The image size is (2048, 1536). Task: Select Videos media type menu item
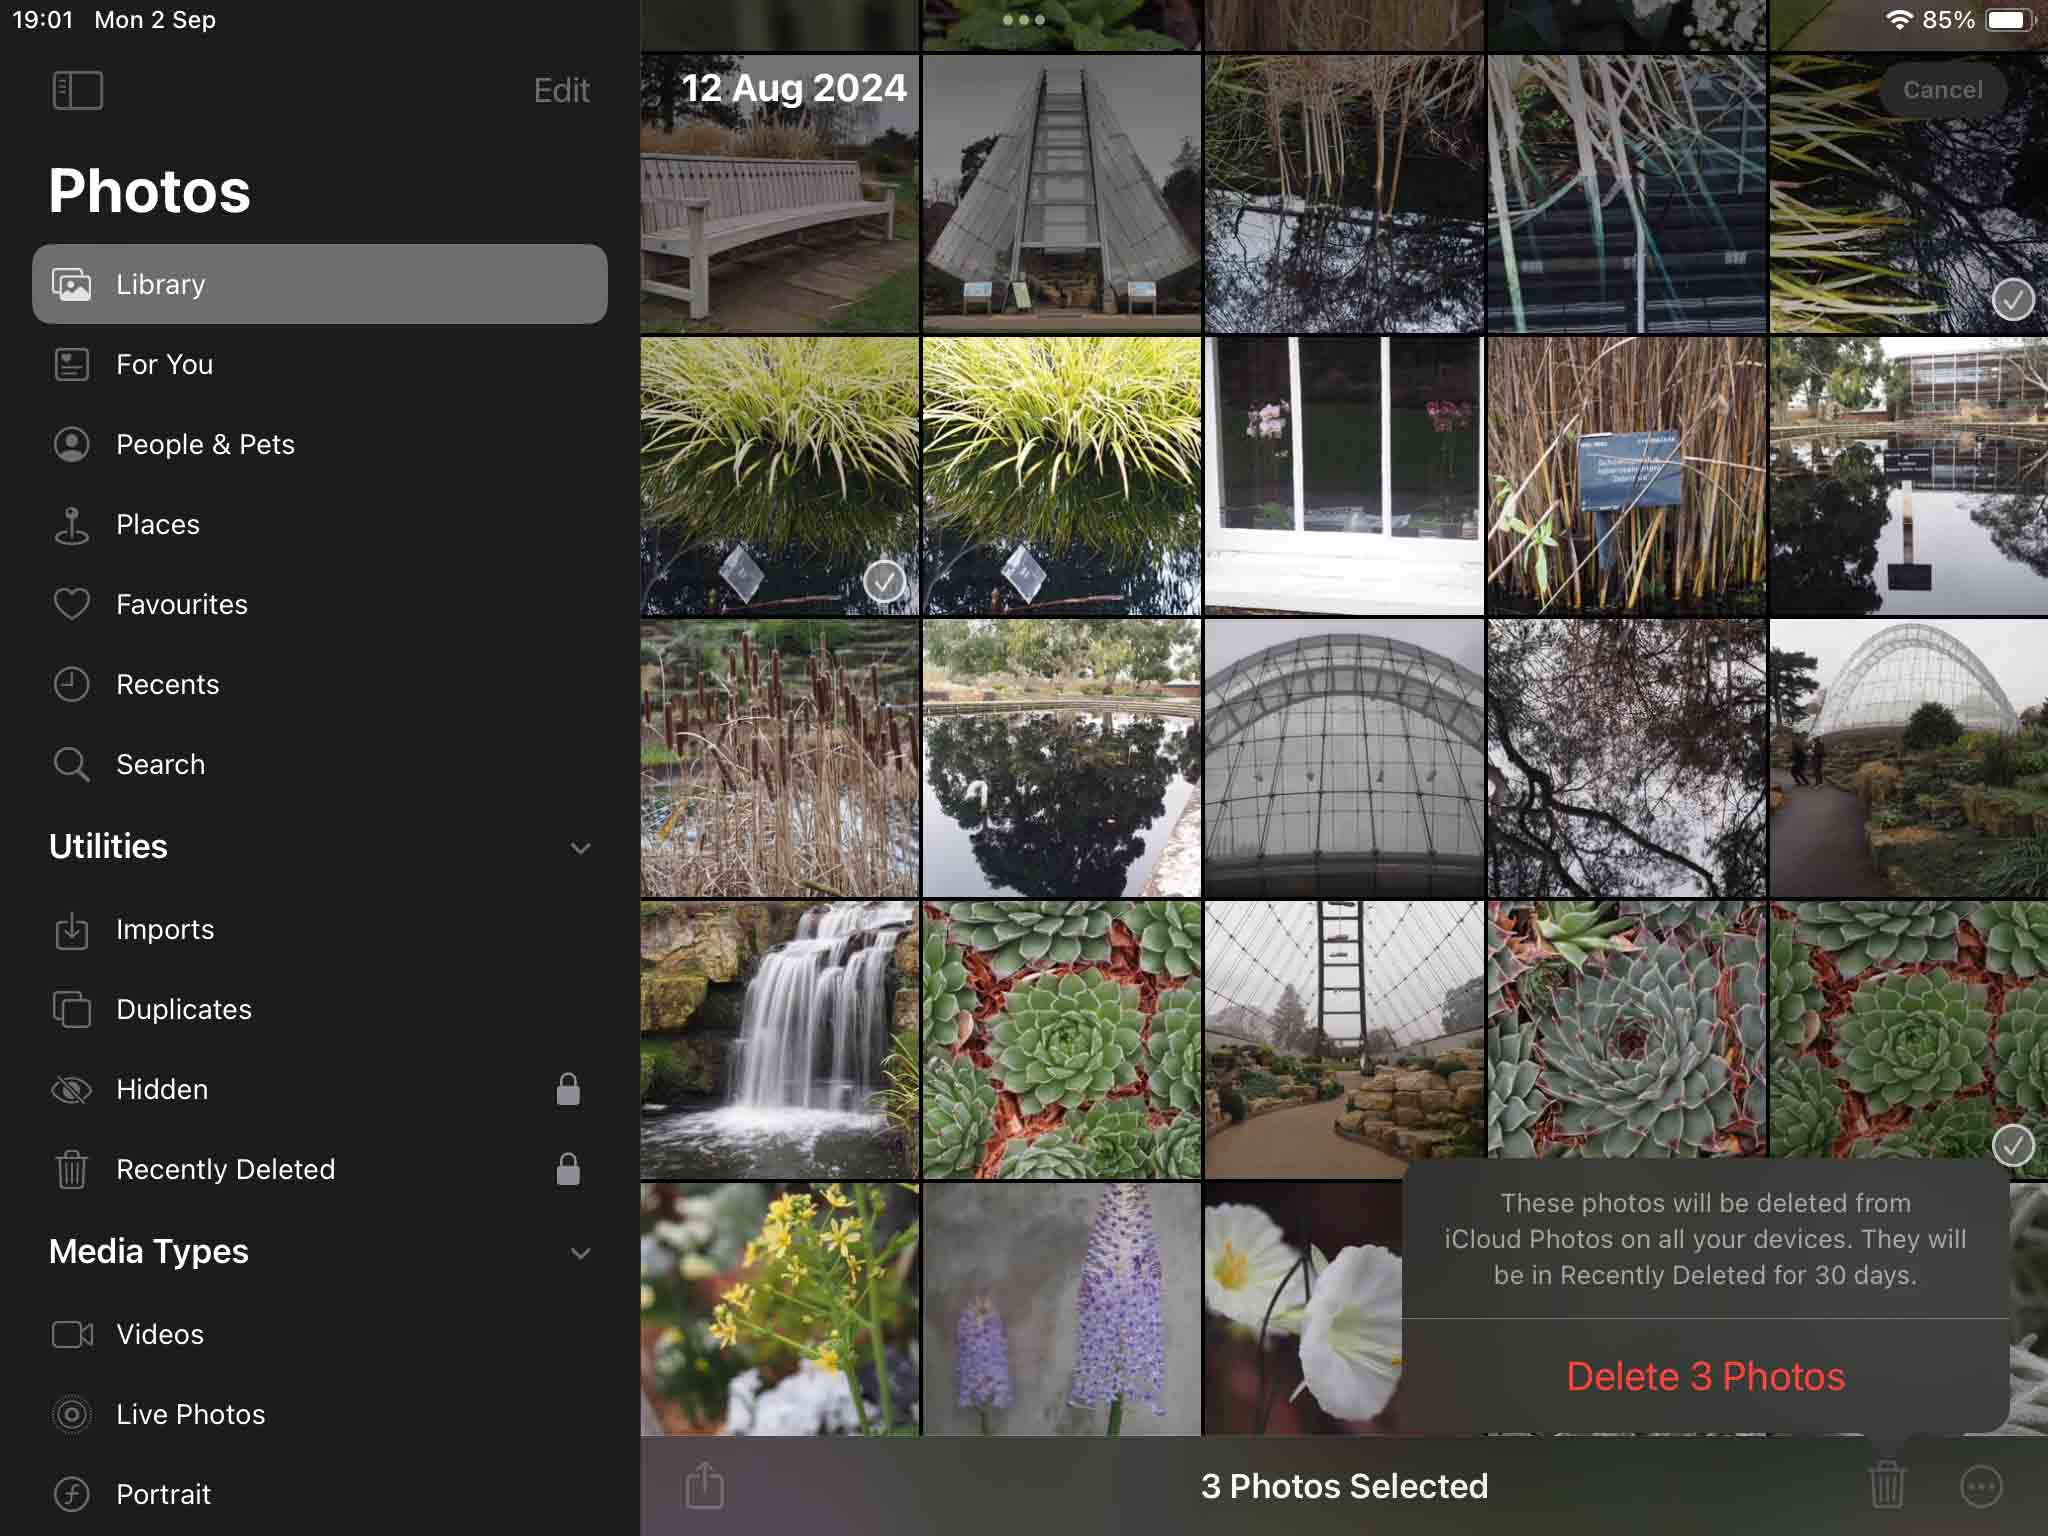pos(160,1333)
